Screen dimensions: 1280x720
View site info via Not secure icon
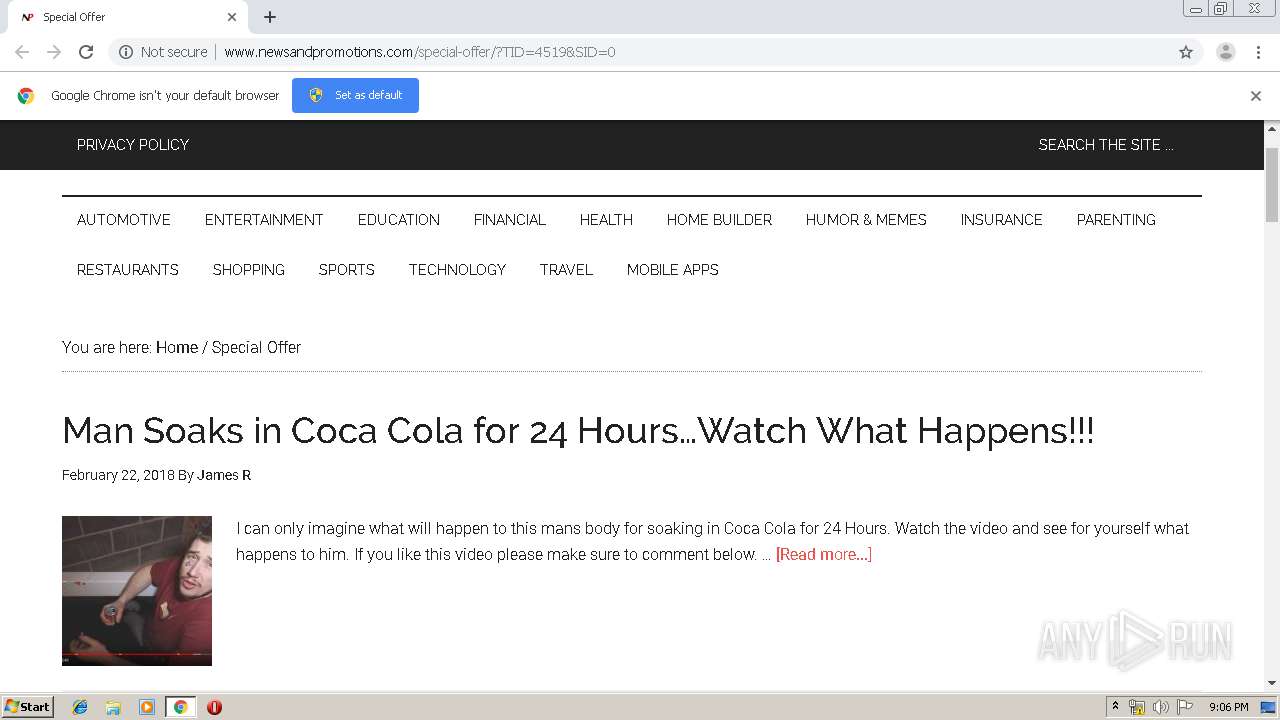pos(163,52)
